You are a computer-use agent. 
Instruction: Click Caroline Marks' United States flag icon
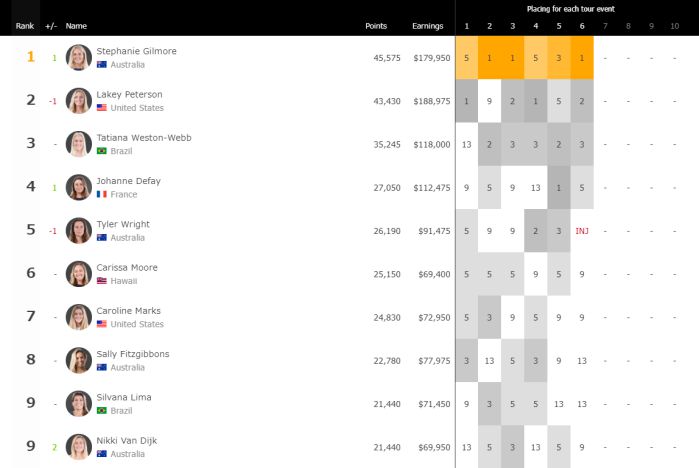pos(102,324)
